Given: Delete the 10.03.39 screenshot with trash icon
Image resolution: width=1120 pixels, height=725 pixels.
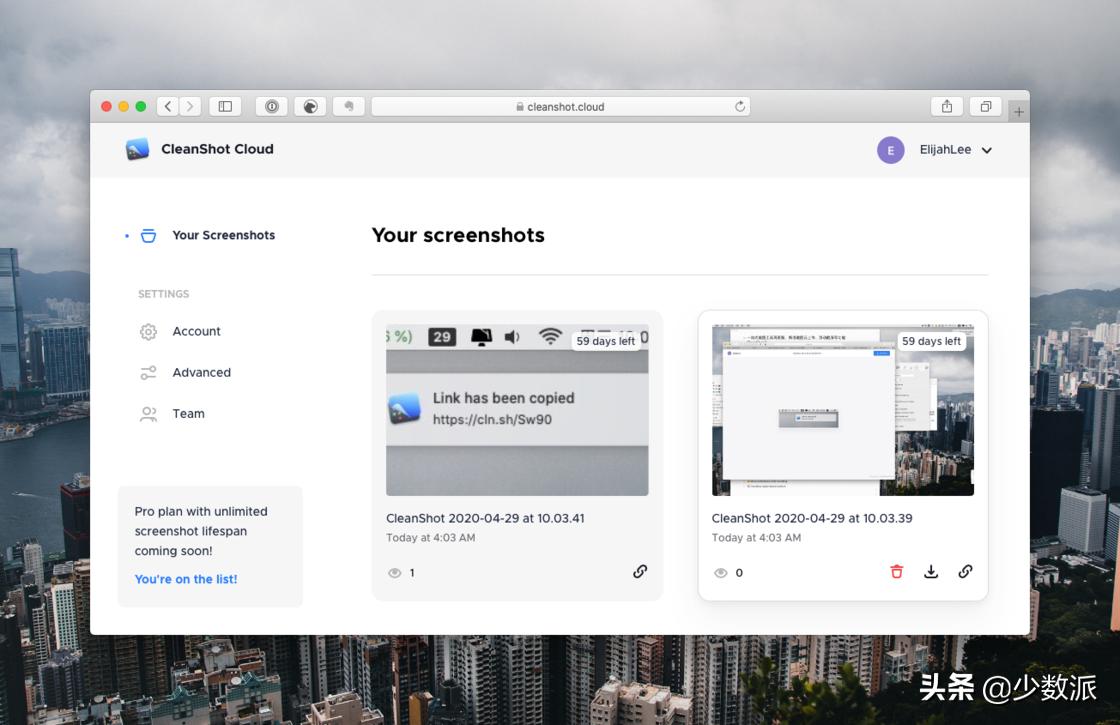Looking at the screenshot, I should [x=896, y=572].
